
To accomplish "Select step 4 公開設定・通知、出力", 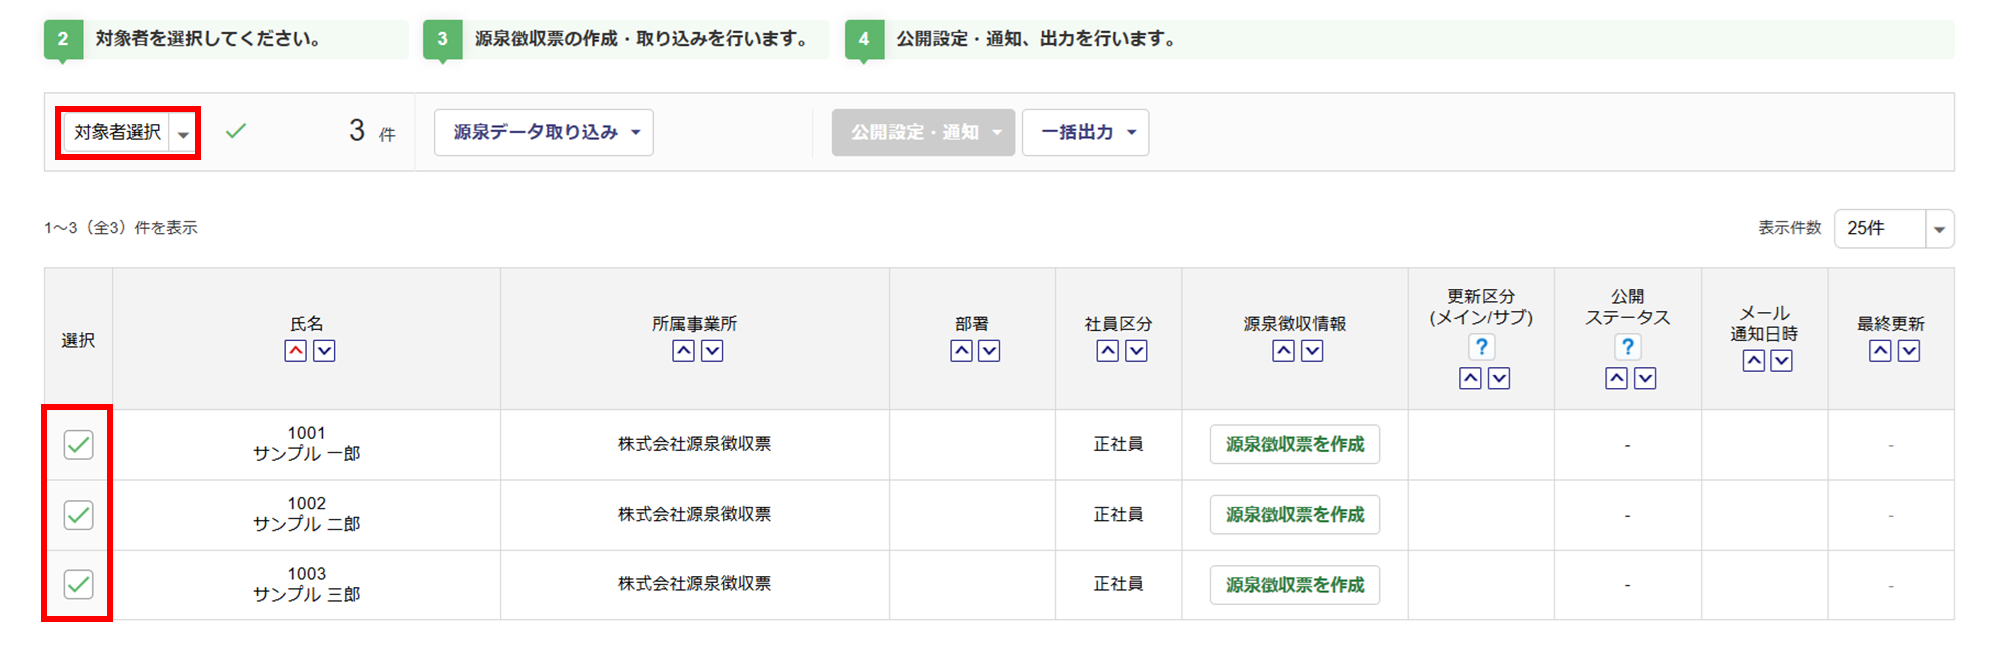I will (1399, 39).
